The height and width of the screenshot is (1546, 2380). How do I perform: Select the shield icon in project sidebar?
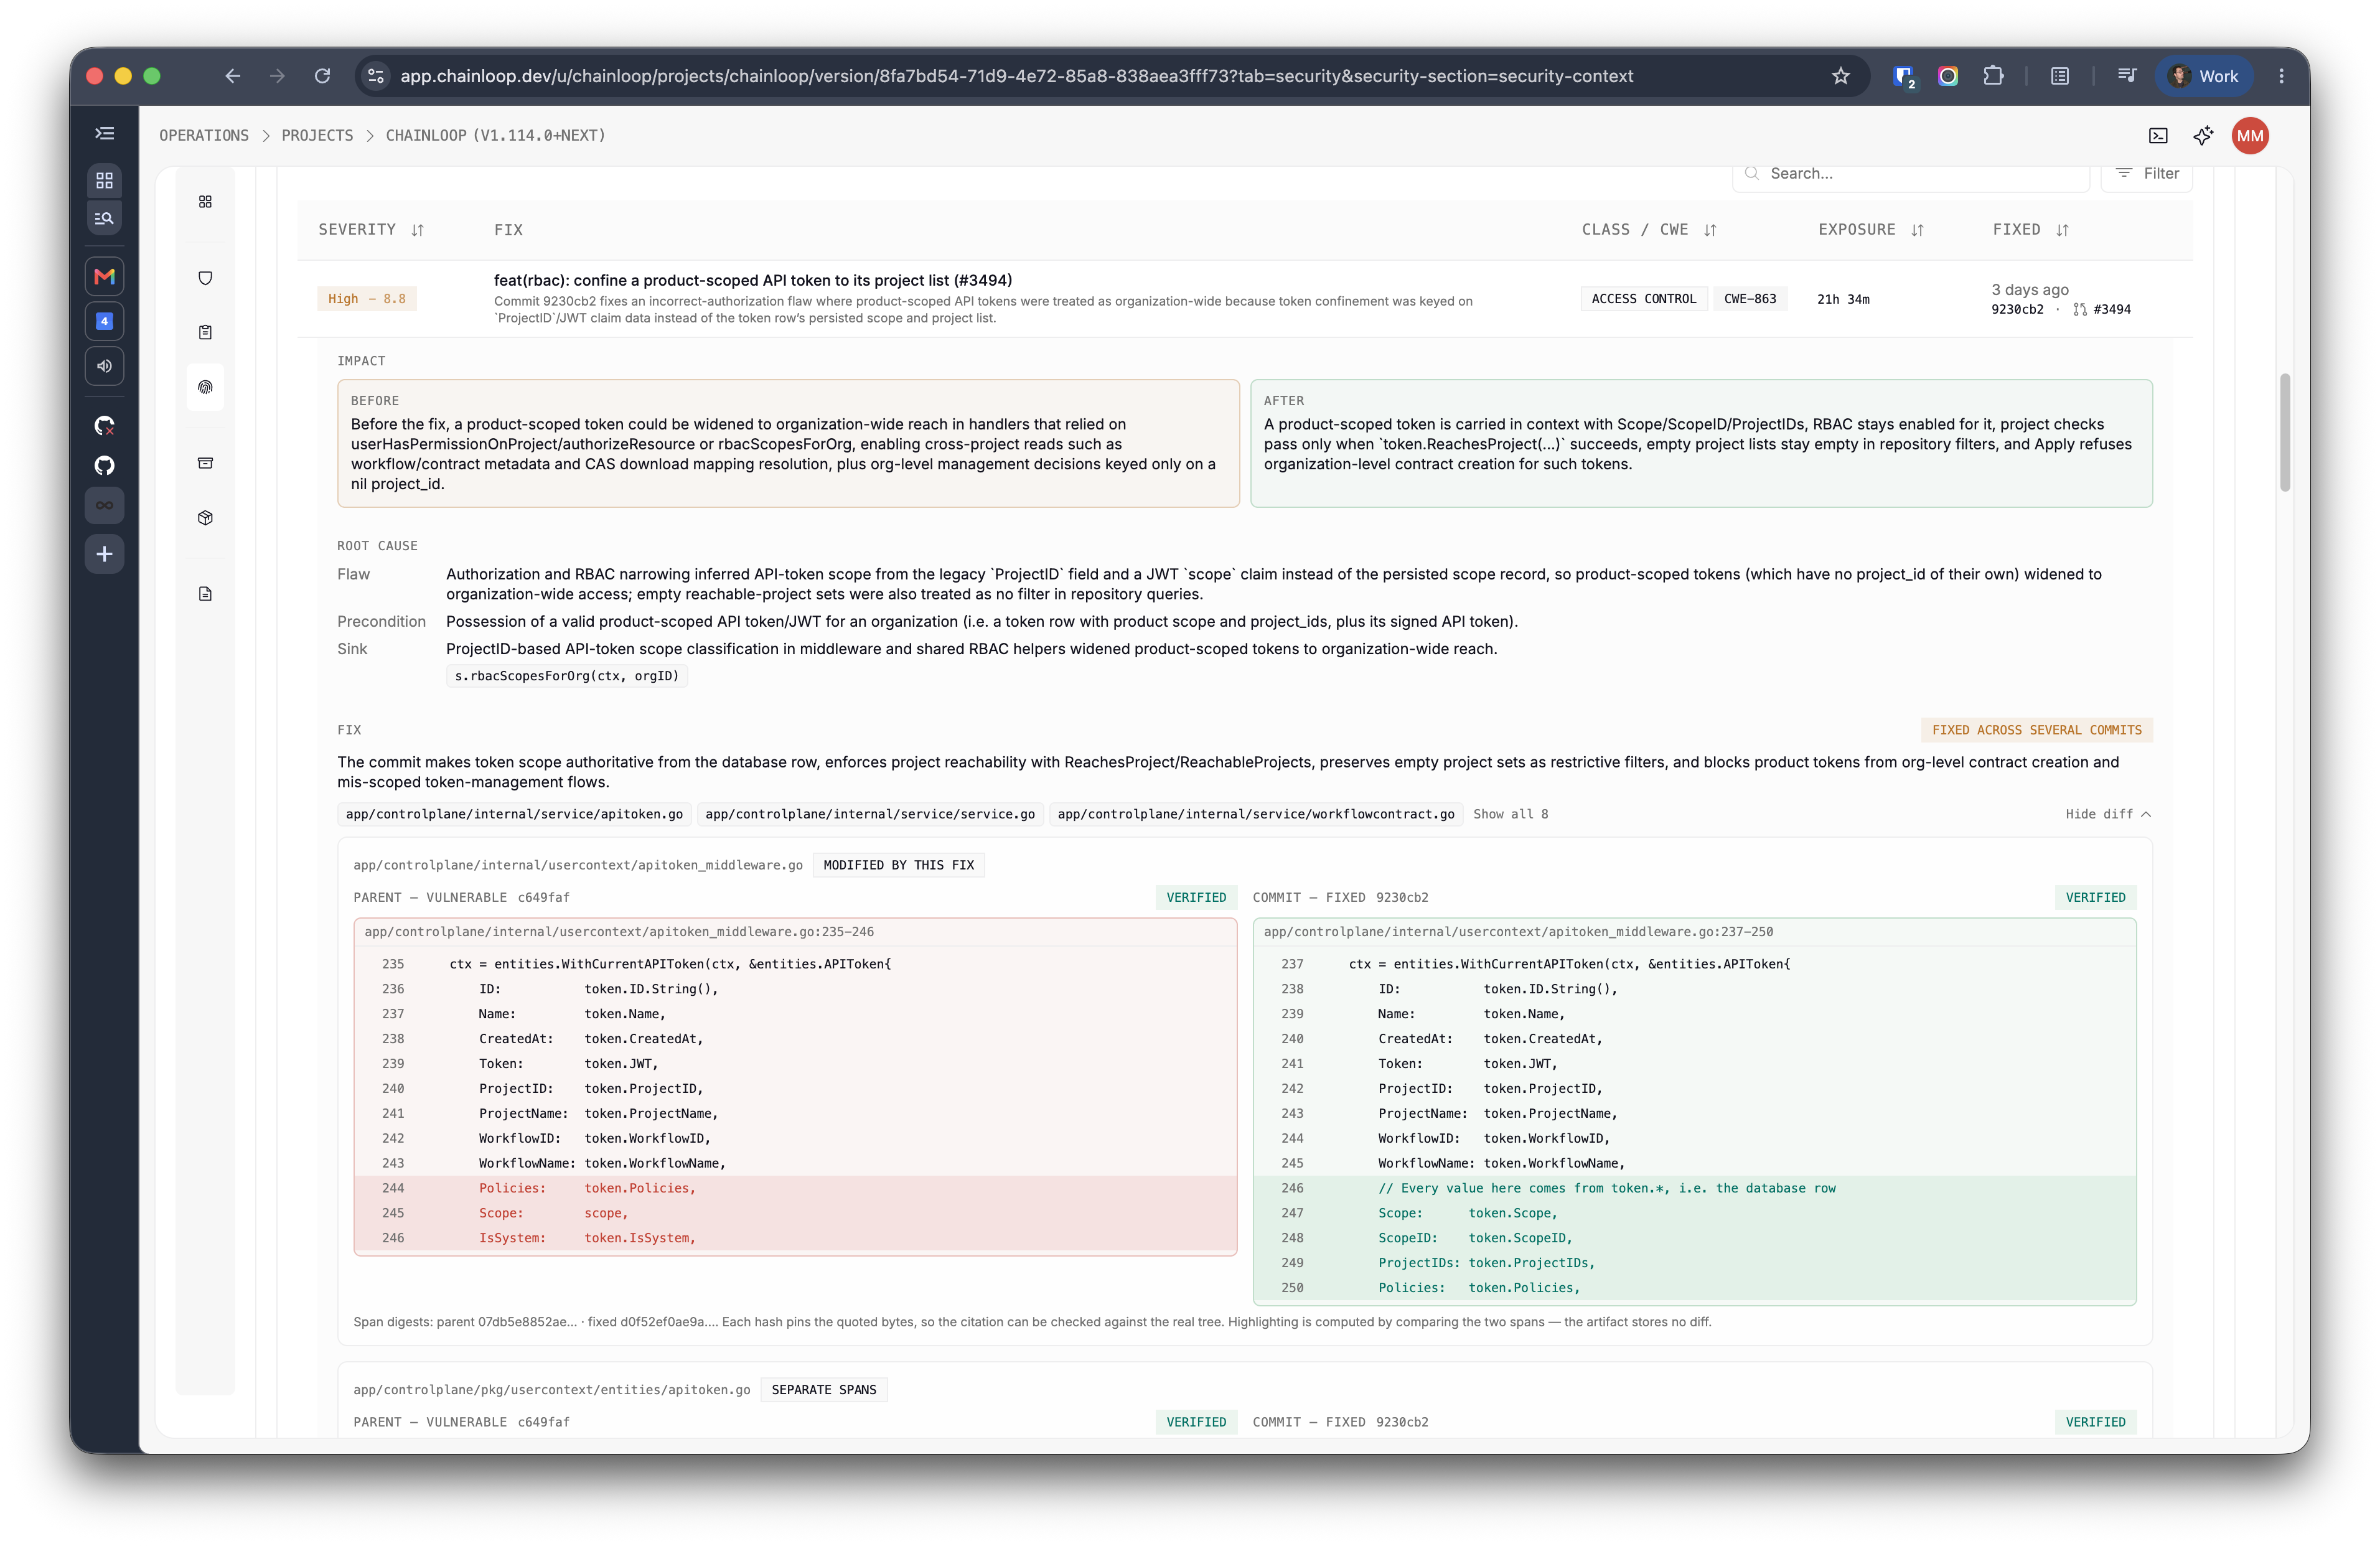[x=205, y=278]
